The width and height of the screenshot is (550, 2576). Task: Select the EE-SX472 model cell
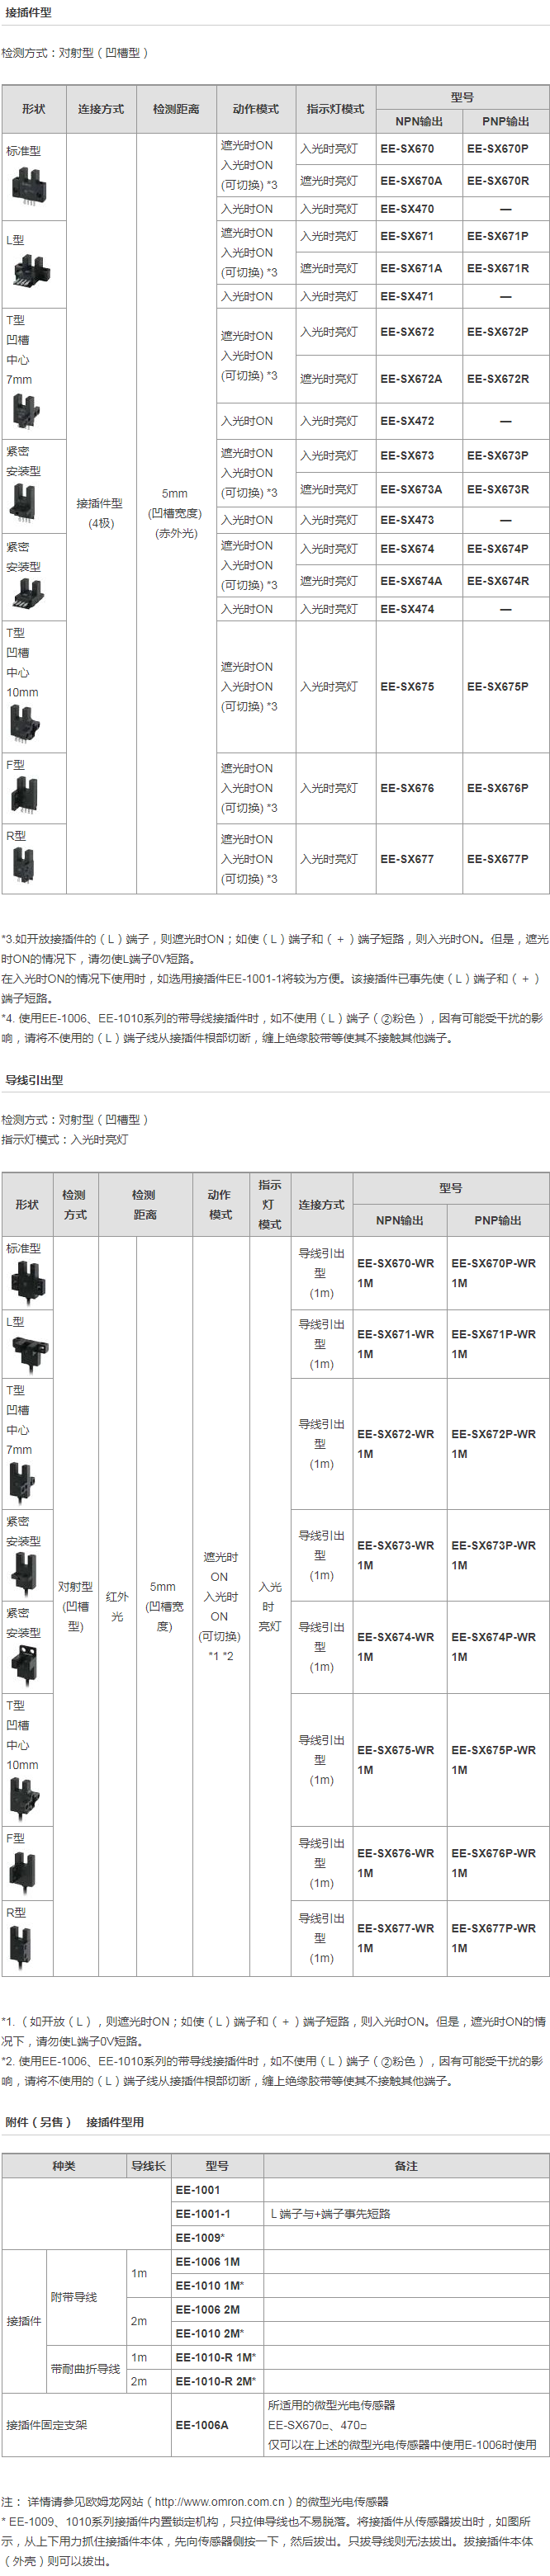419,421
